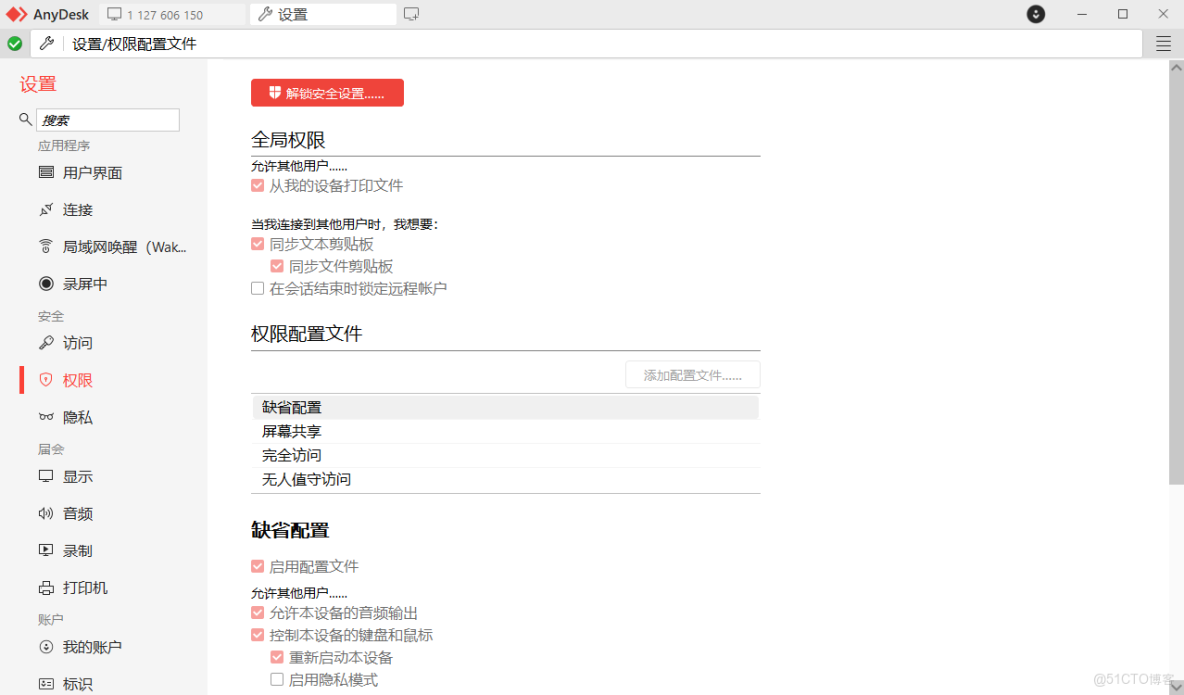Screen dimensions: 1184x695
Task: Open the hamburger menu at top right
Action: [1164, 43]
